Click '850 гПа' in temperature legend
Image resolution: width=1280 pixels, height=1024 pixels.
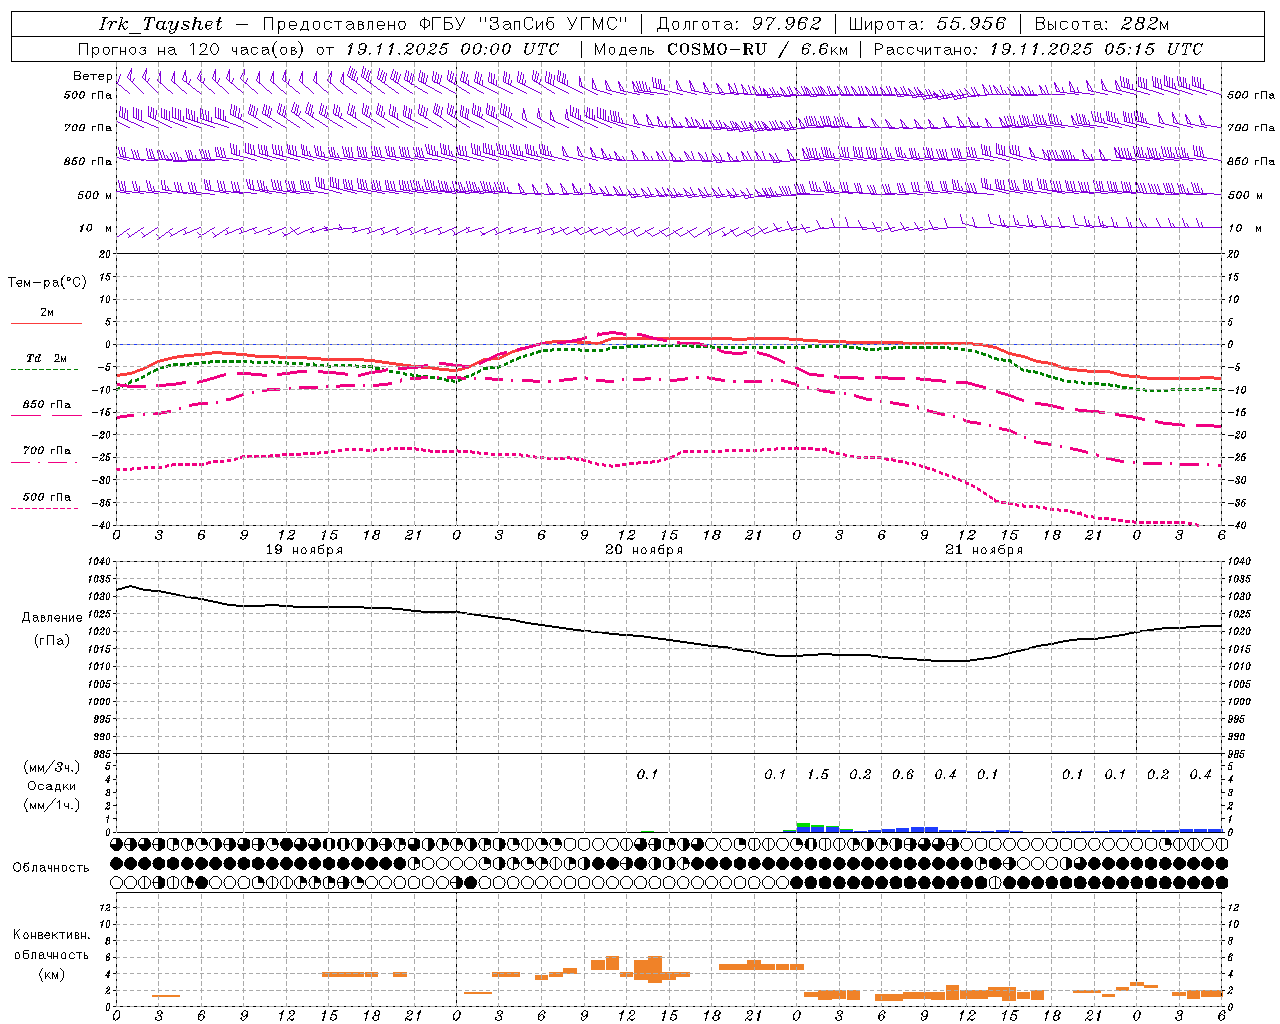[47, 404]
